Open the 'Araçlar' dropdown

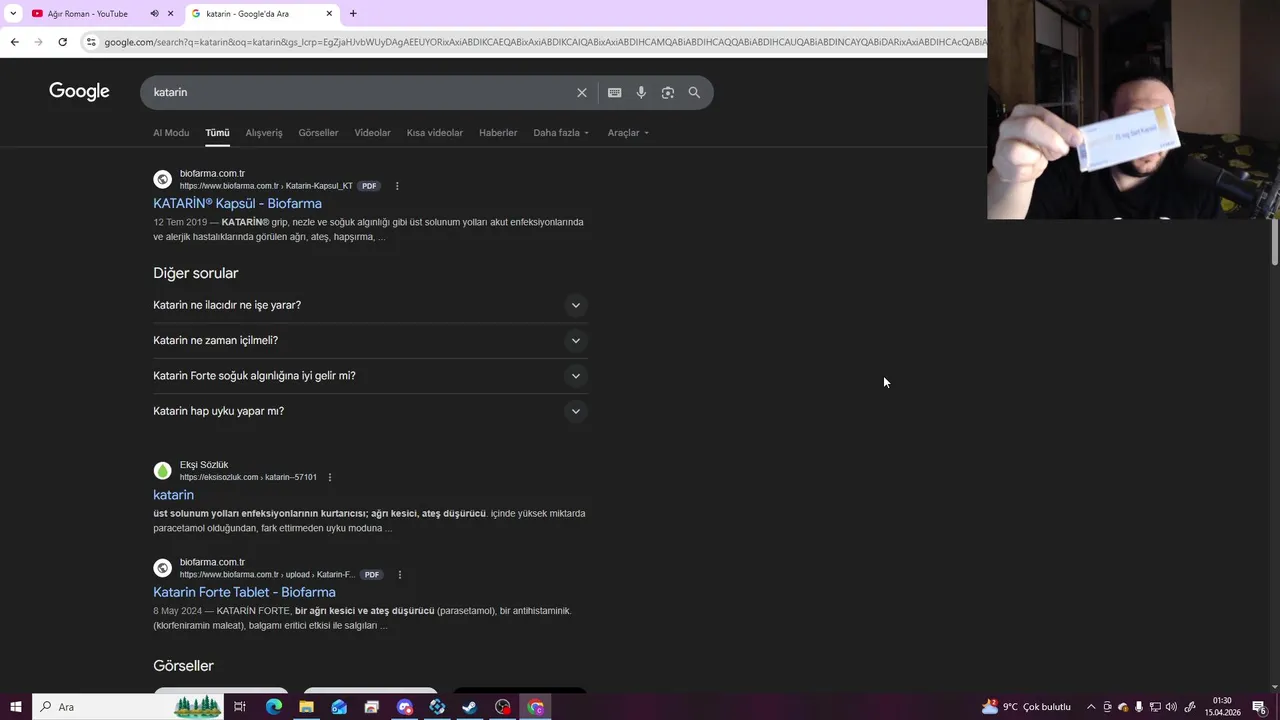point(628,133)
